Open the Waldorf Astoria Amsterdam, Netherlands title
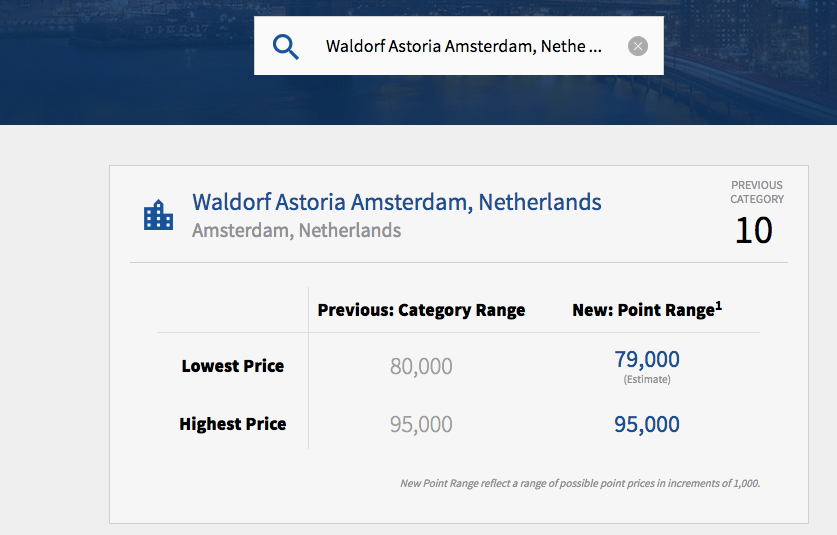 tap(397, 202)
